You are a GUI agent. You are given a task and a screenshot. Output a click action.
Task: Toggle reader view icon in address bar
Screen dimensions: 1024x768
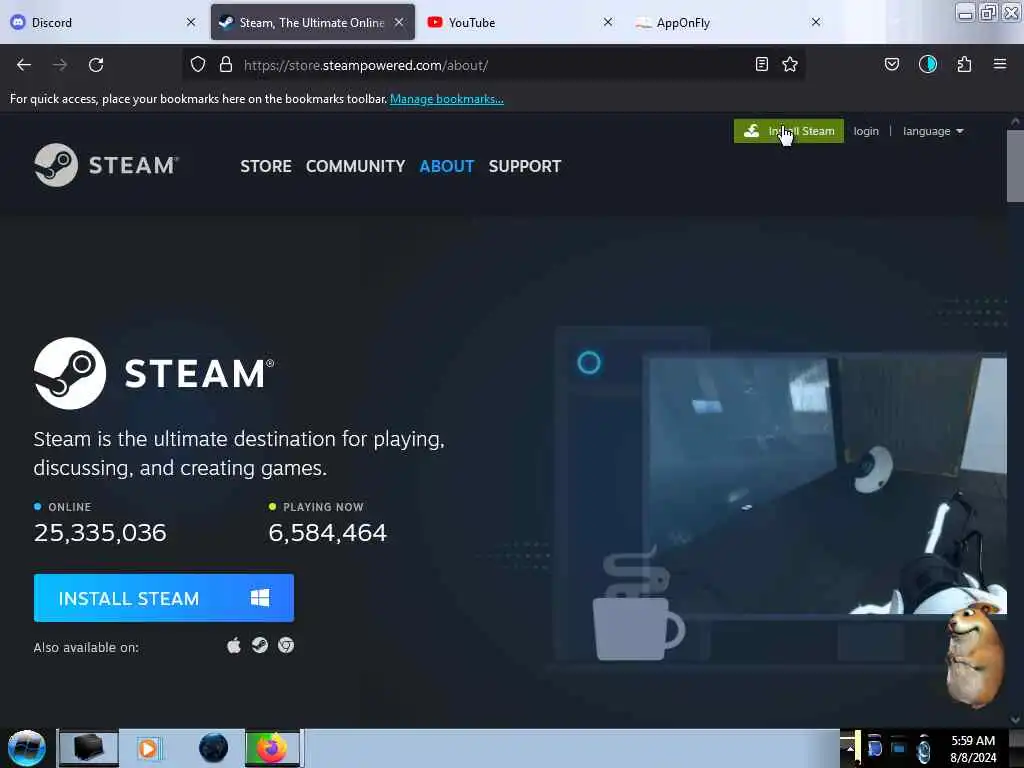[x=761, y=64]
